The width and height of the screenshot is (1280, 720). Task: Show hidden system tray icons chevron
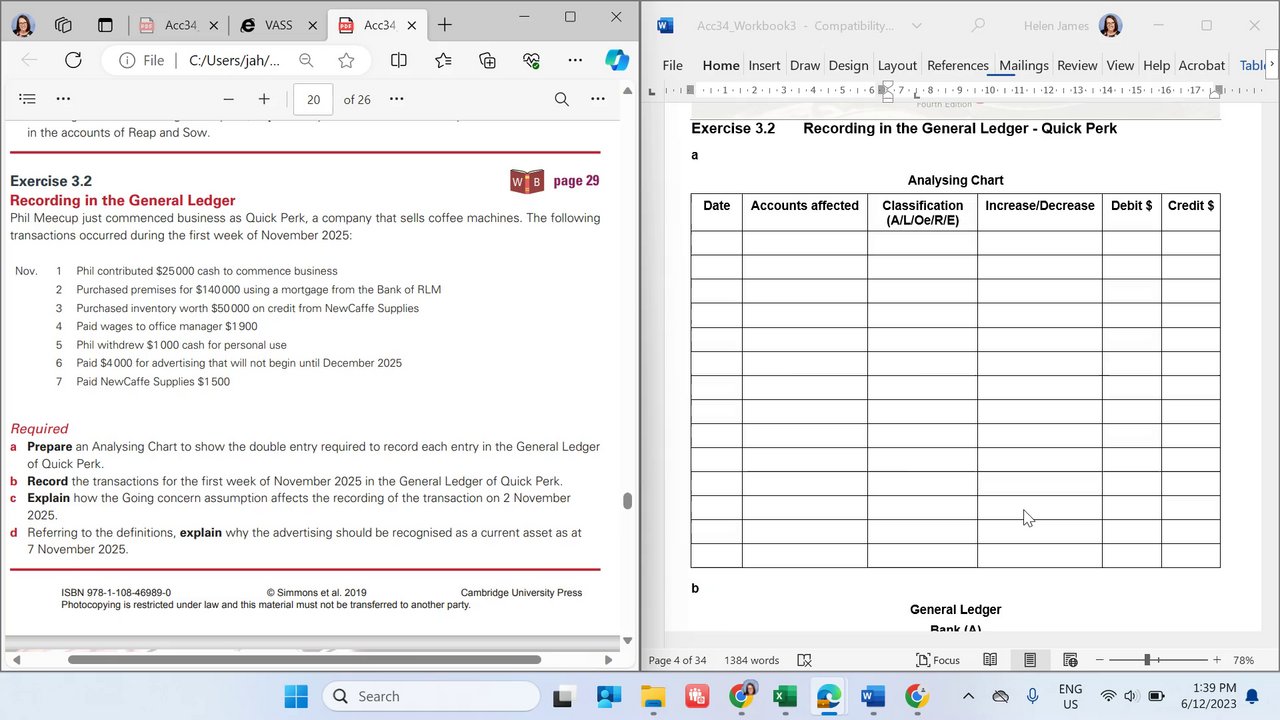pos(968,696)
